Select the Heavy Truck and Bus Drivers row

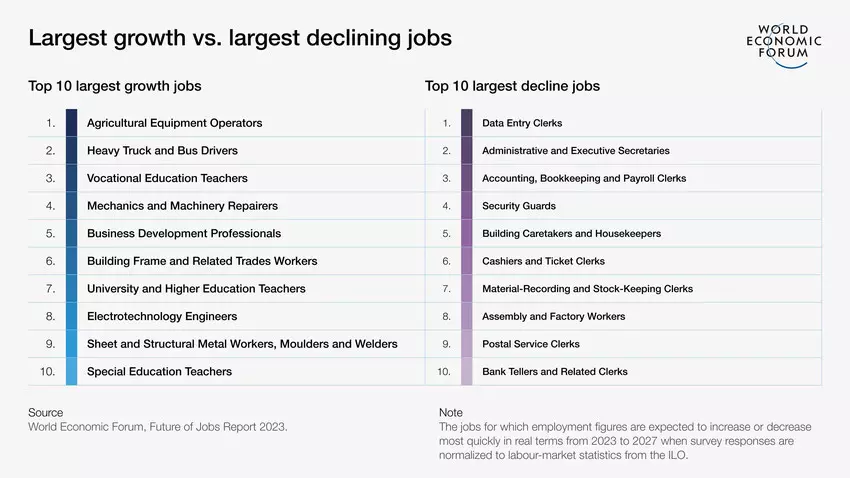[162, 151]
